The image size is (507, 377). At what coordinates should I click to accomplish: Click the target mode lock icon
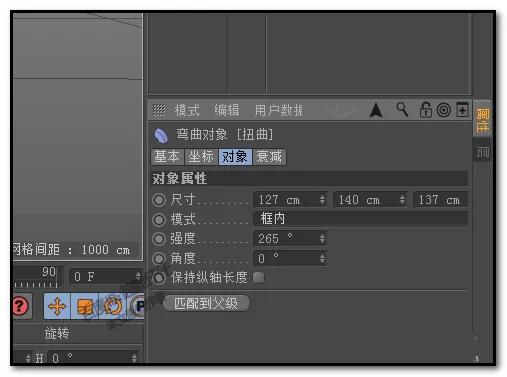443,110
